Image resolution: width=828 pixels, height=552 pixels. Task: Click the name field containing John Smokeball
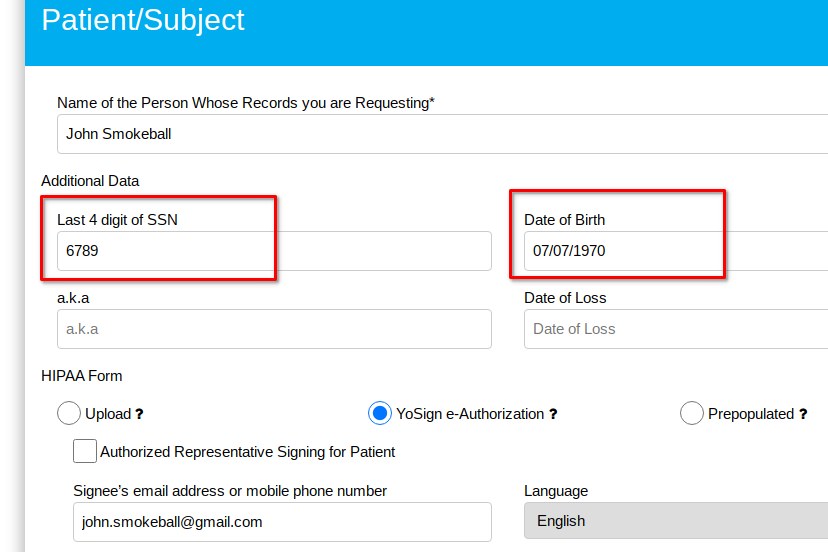point(440,134)
